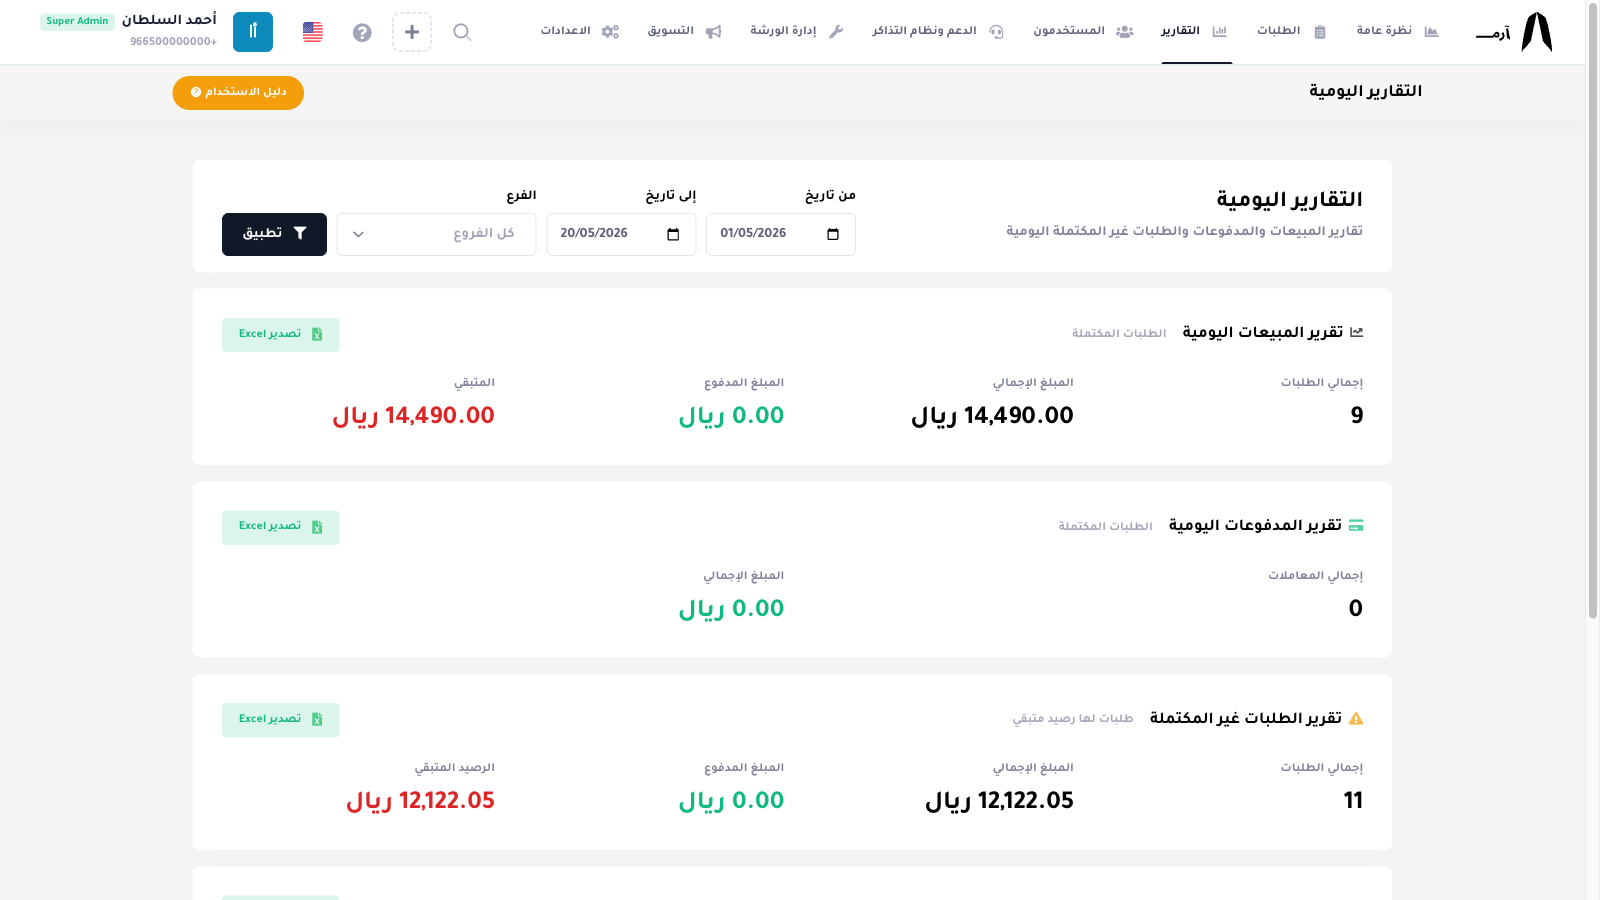This screenshot has height=900, width=1600.
Task: Click the Super Admin badge
Action: click(77, 21)
